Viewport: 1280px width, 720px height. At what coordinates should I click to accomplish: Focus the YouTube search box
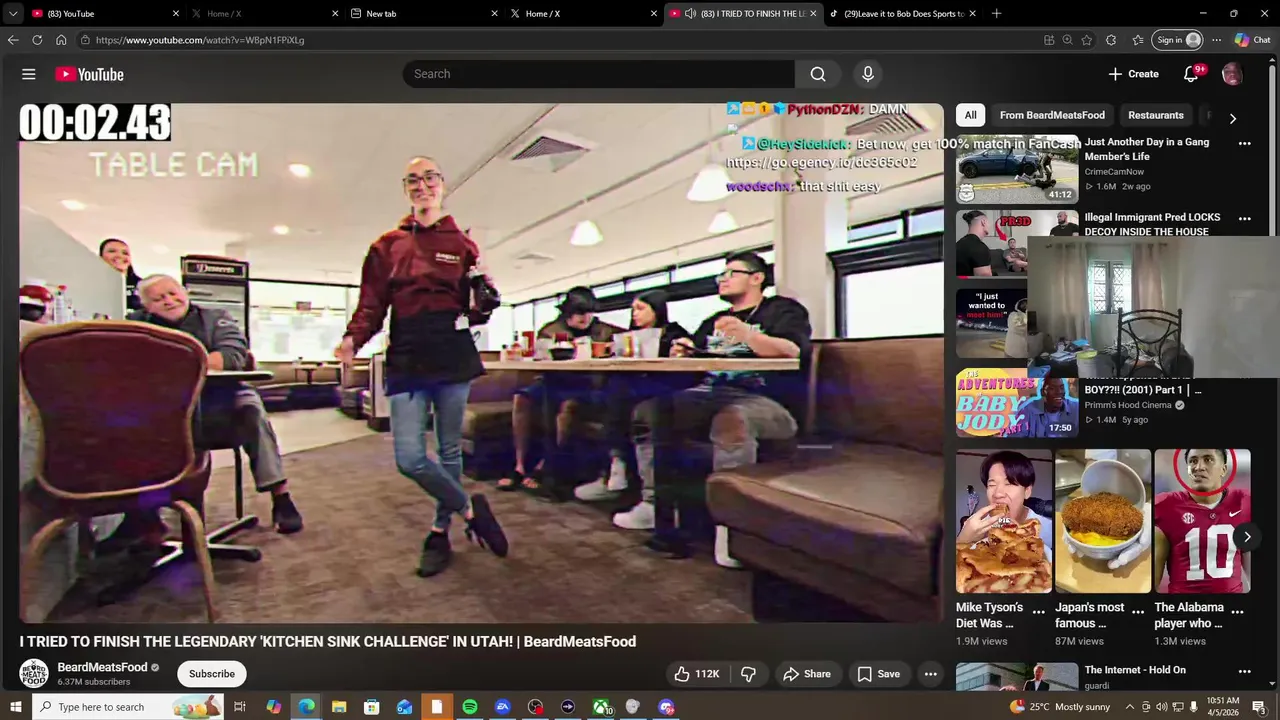[x=598, y=74]
